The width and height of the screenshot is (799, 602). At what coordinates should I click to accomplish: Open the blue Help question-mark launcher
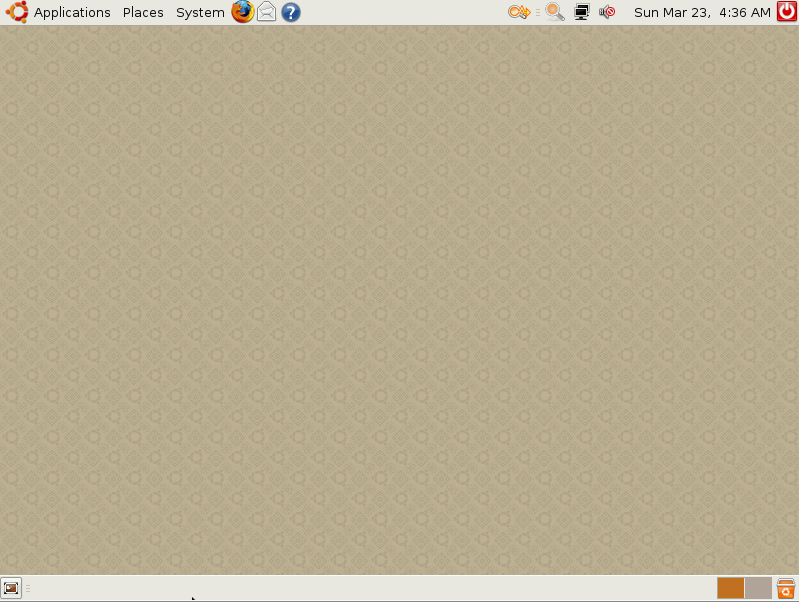tap(290, 12)
